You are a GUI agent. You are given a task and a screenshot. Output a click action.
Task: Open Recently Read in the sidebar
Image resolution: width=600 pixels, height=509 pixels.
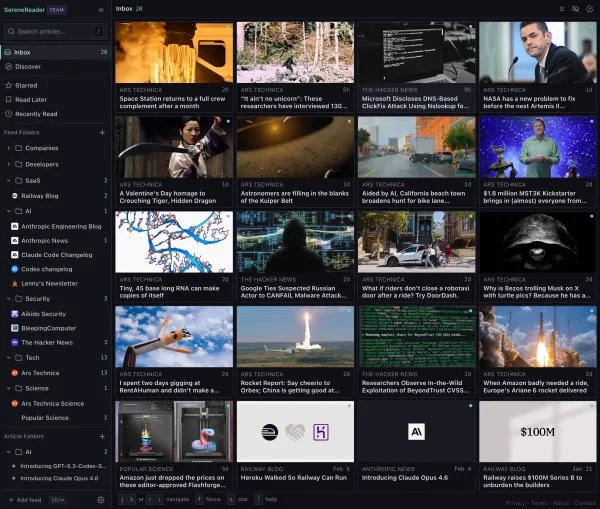(x=35, y=114)
